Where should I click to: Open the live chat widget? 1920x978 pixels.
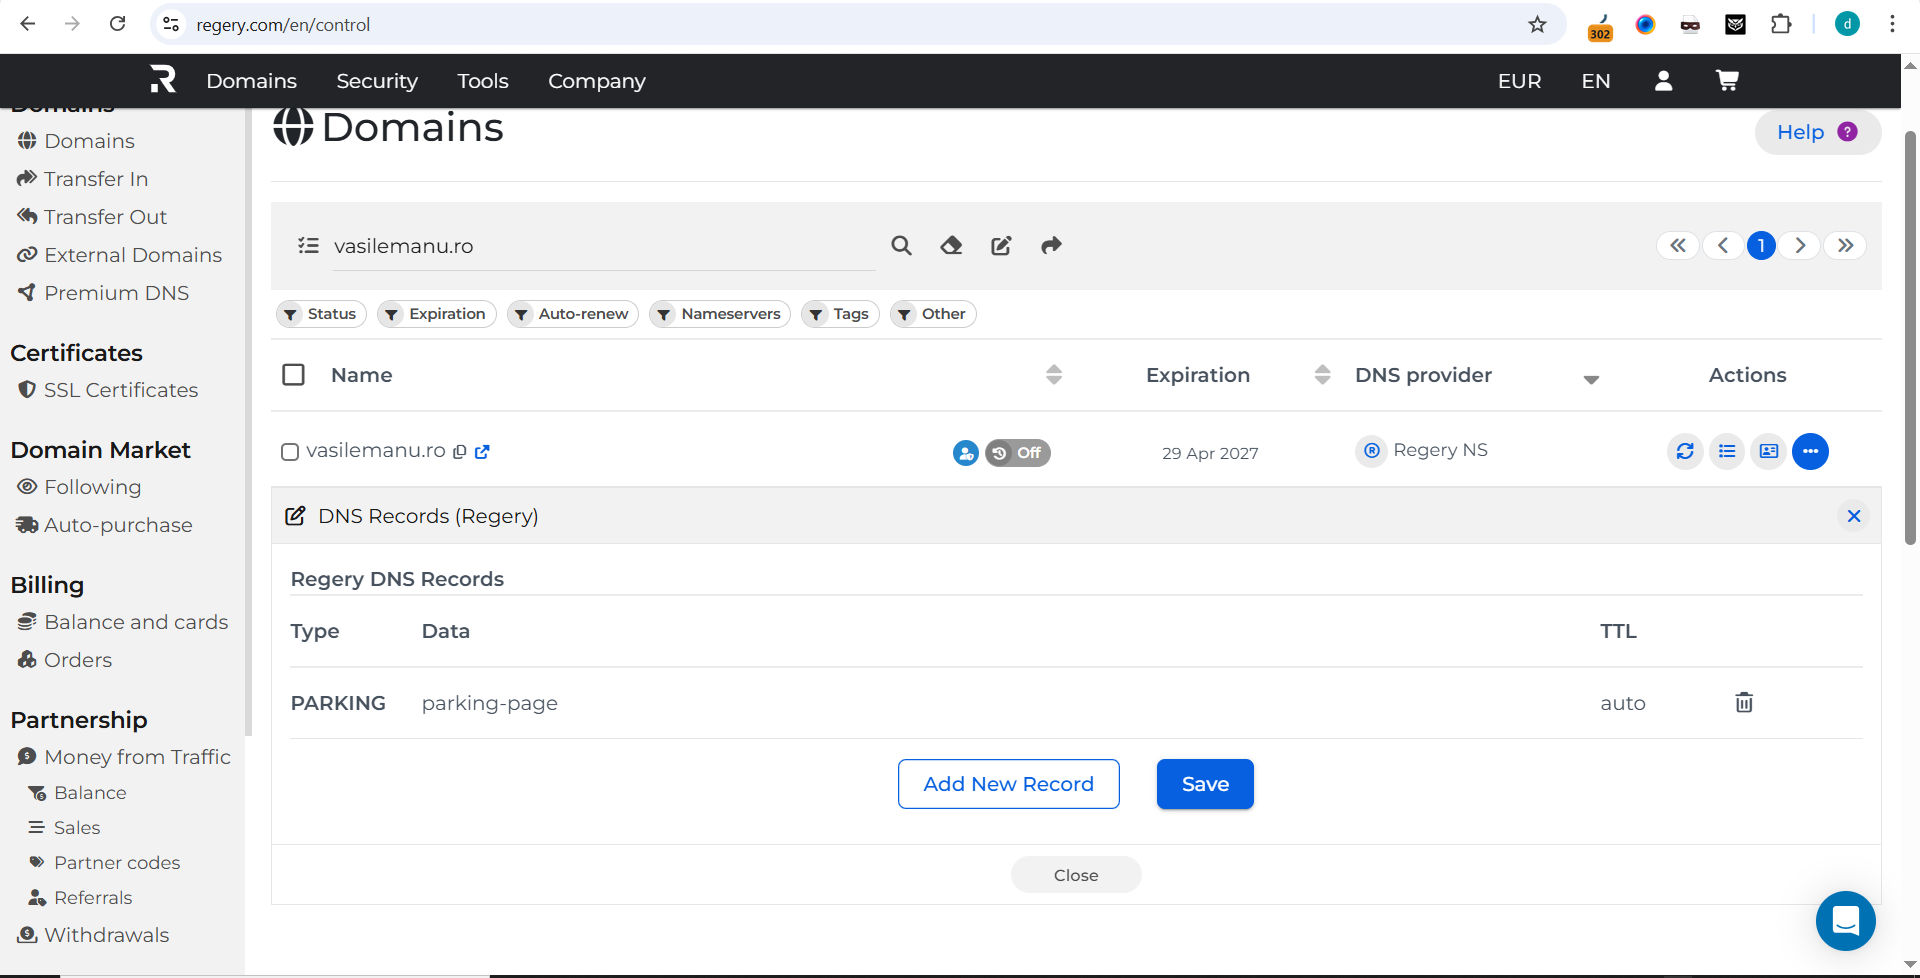pyautogui.click(x=1846, y=921)
